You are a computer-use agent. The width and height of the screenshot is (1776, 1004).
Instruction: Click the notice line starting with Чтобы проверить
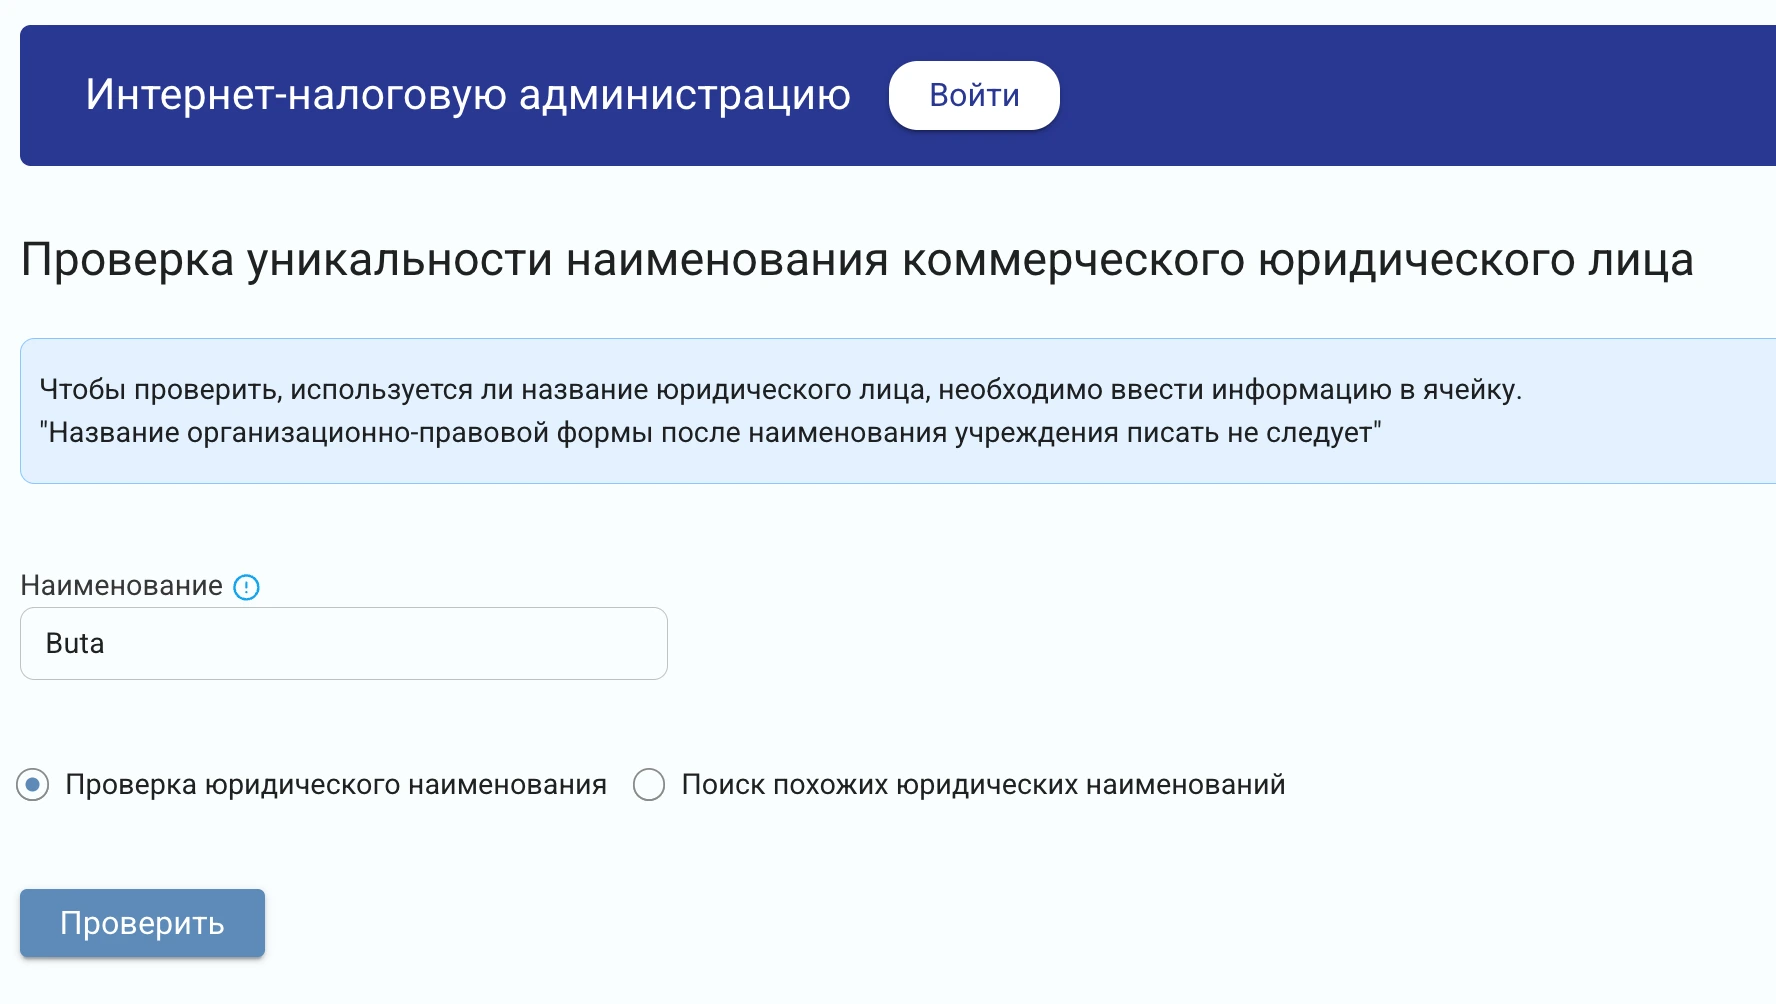(x=780, y=389)
